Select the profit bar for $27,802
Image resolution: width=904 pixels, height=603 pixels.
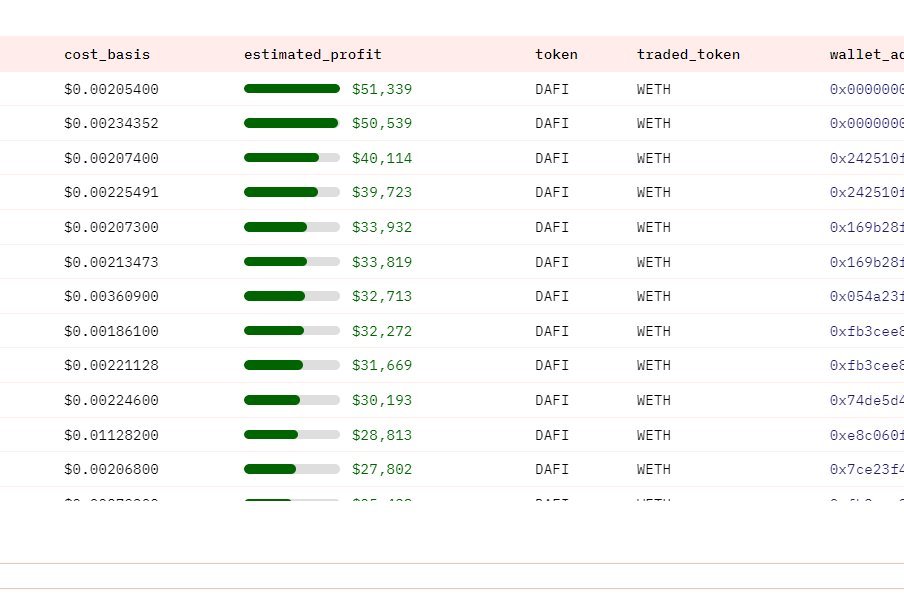[x=292, y=470]
